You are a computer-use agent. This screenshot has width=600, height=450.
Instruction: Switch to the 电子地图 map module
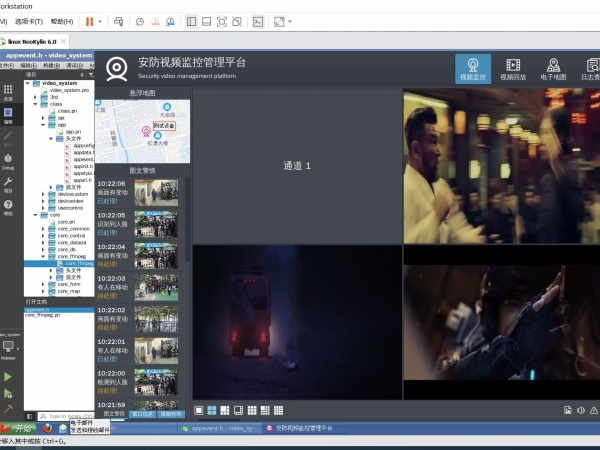pos(554,69)
